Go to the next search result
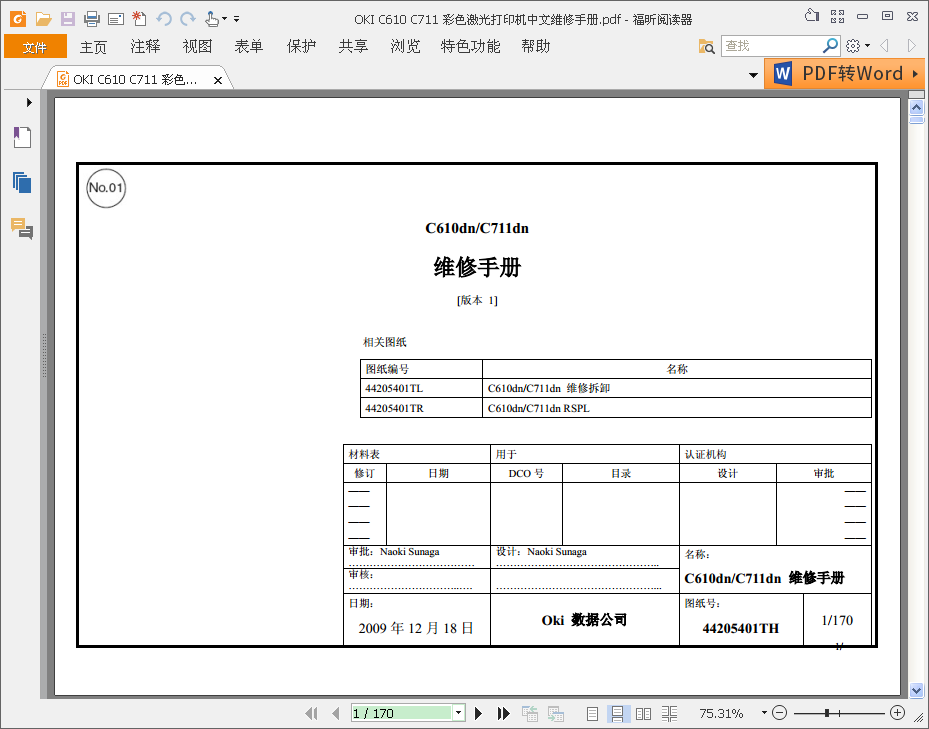Screen dimensions: 929x729 [x=911, y=46]
